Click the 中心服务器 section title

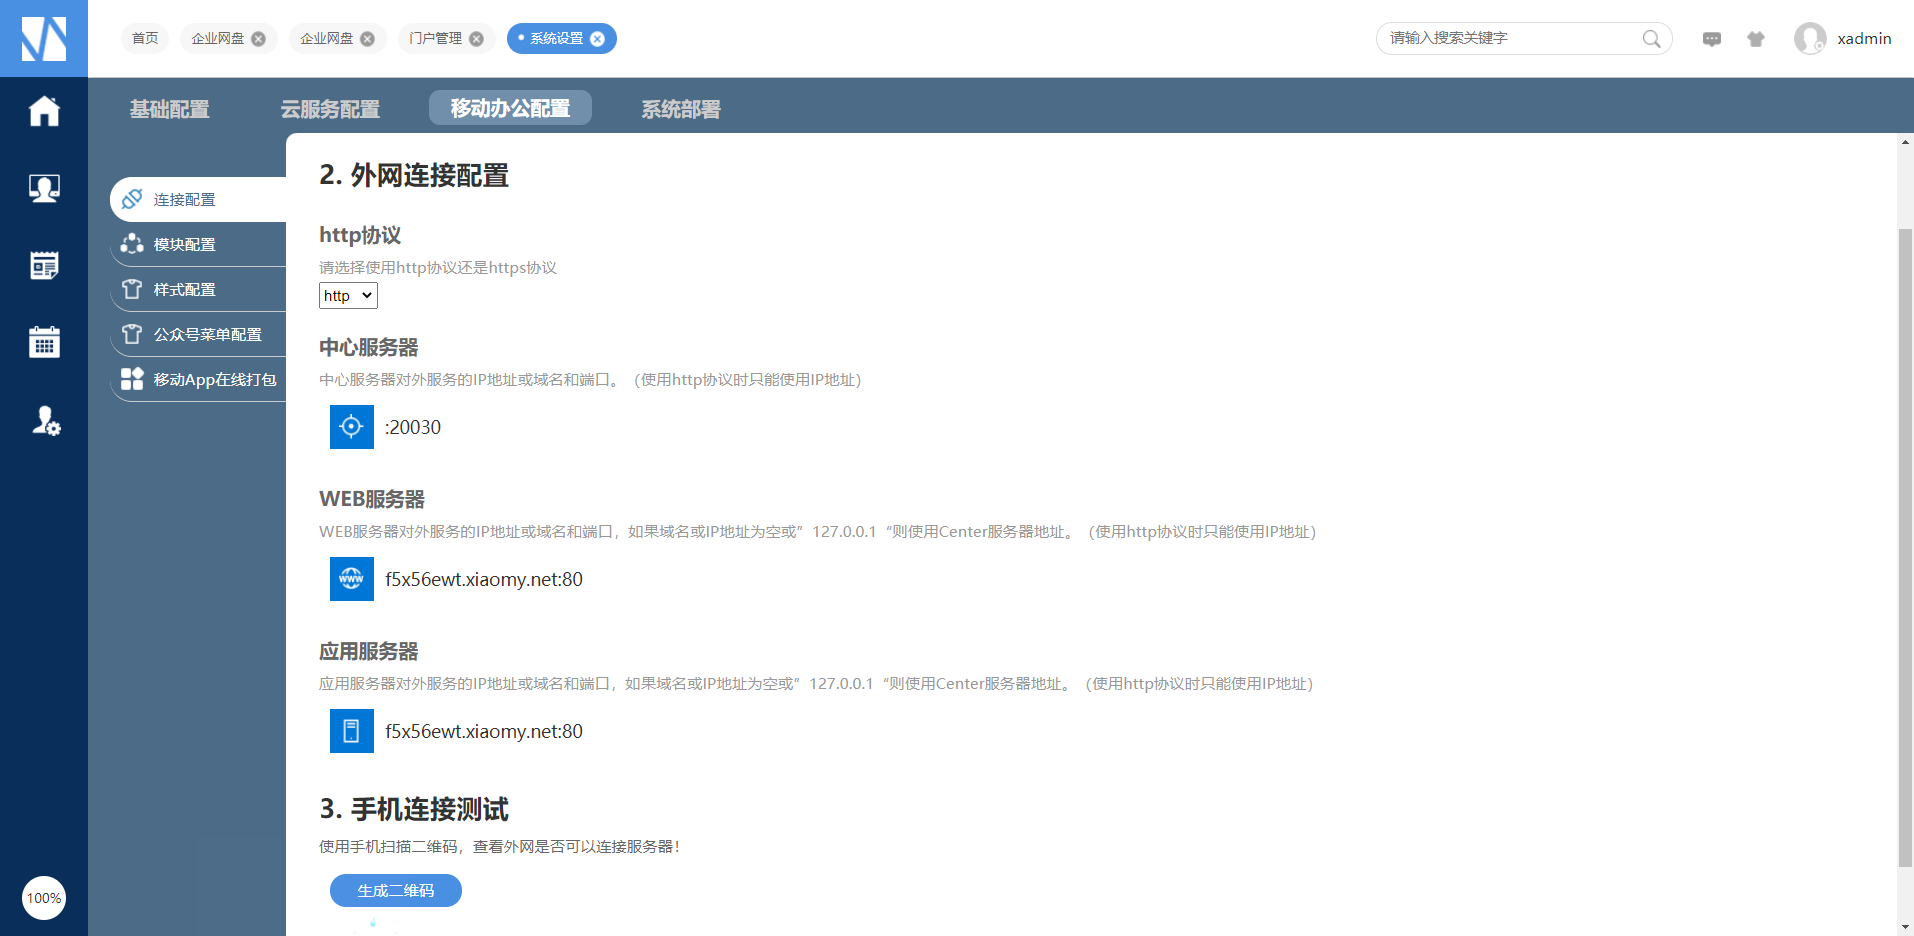pos(369,347)
